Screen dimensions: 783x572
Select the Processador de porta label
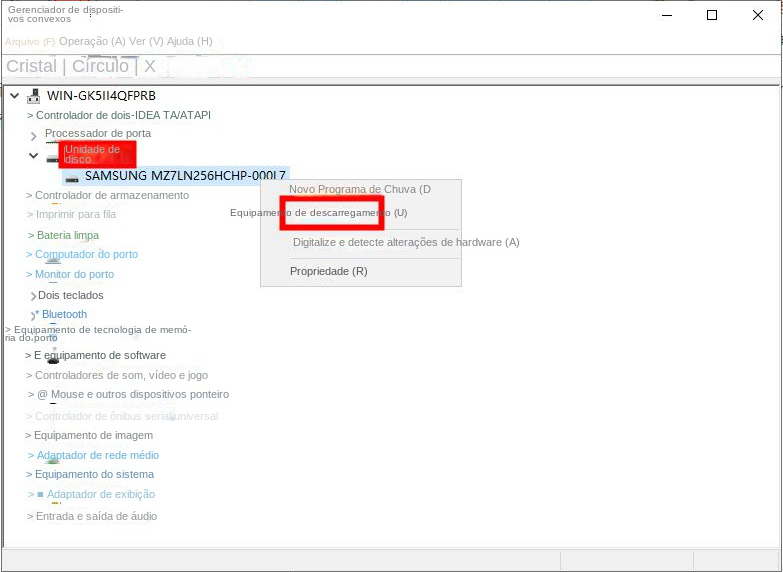click(98, 133)
